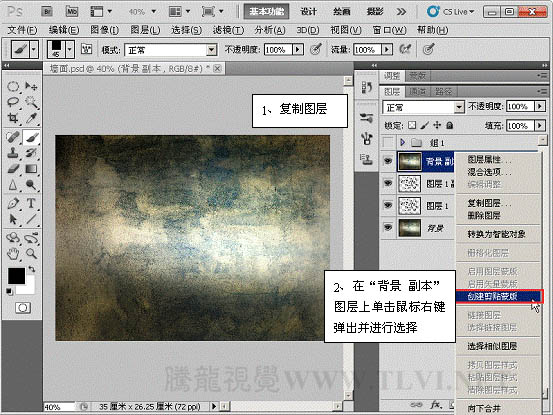Expand the 组 1 layer group
Screen dimensions: 553x415
(x=402, y=142)
